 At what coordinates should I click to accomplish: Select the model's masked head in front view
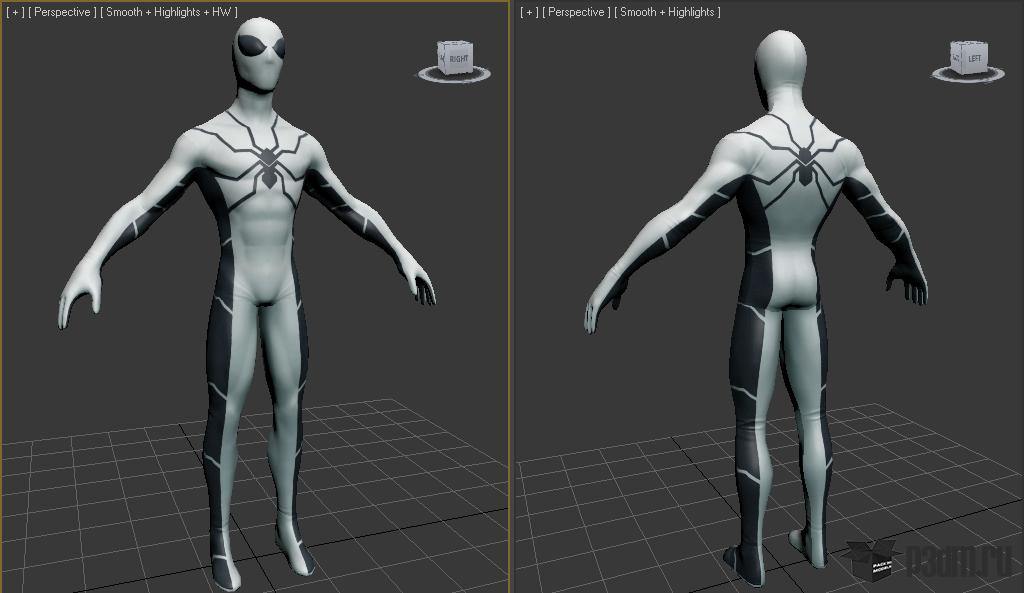(x=261, y=54)
